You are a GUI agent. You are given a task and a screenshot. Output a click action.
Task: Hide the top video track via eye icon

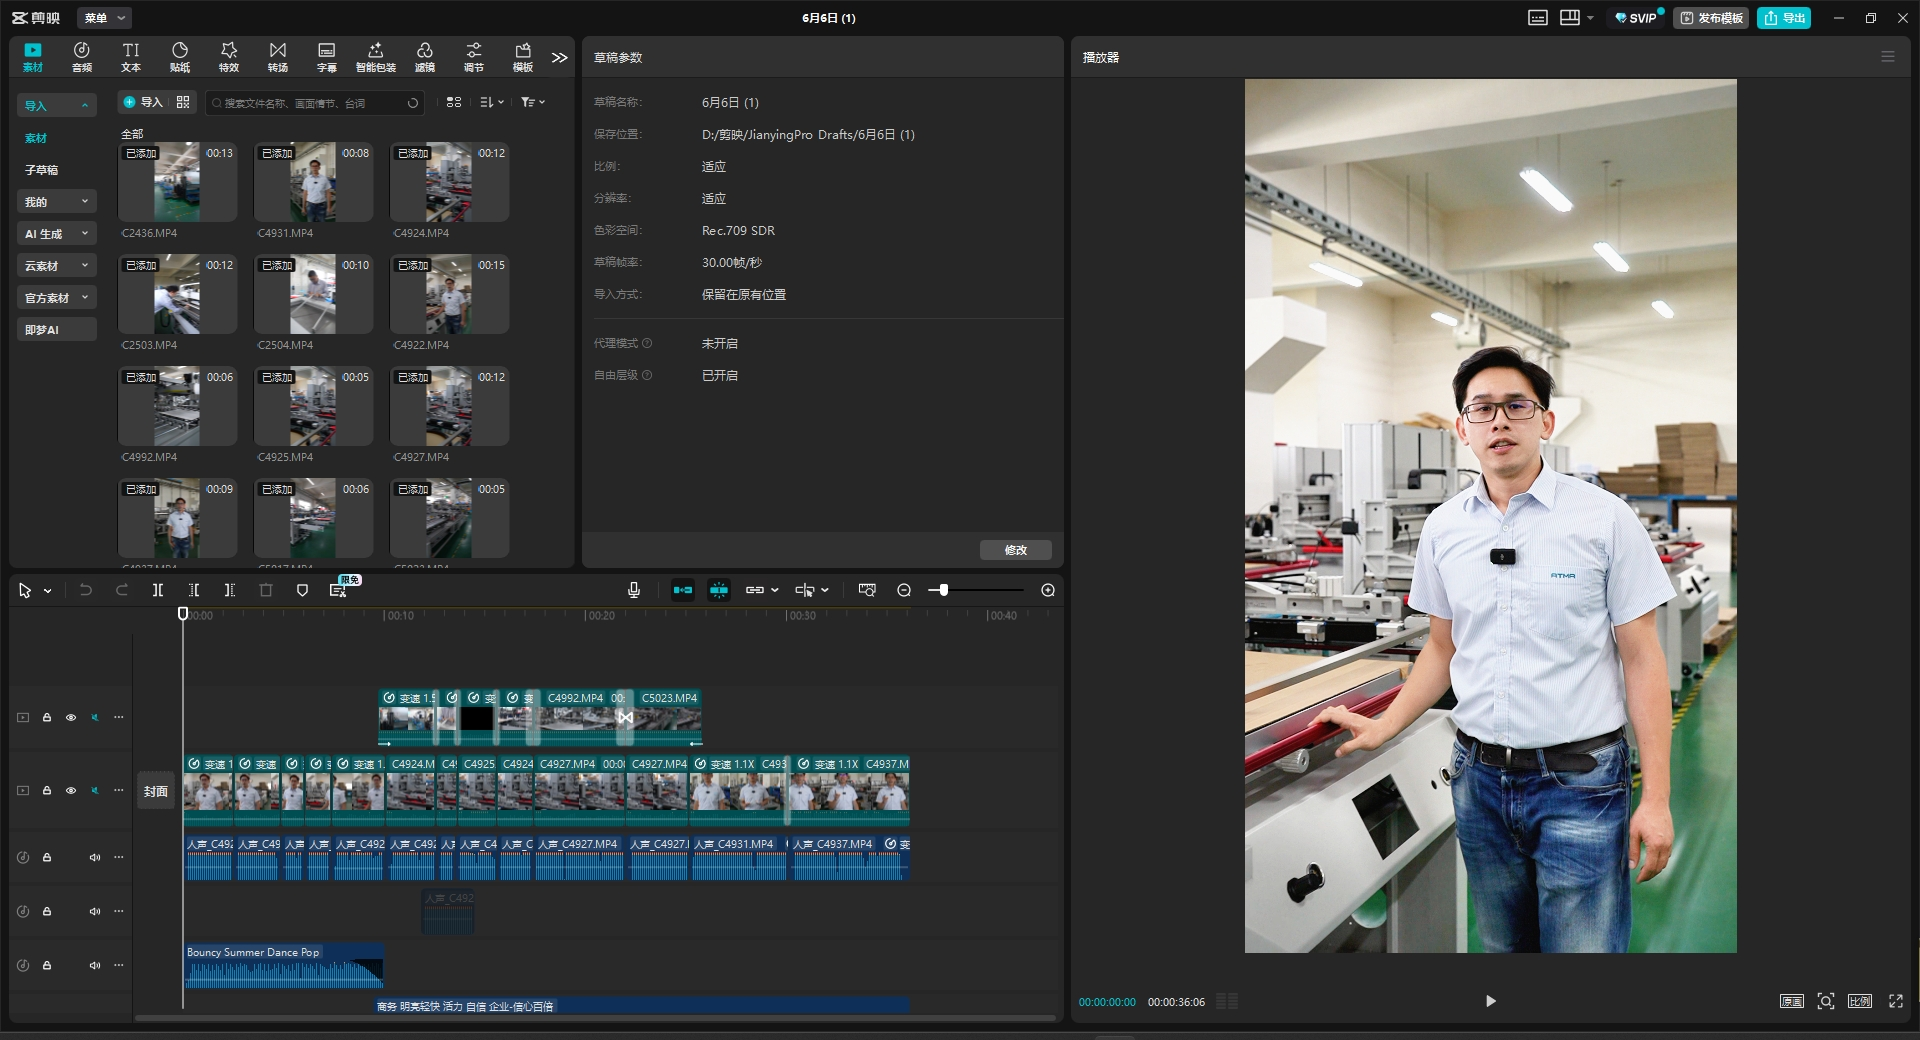pos(71,717)
